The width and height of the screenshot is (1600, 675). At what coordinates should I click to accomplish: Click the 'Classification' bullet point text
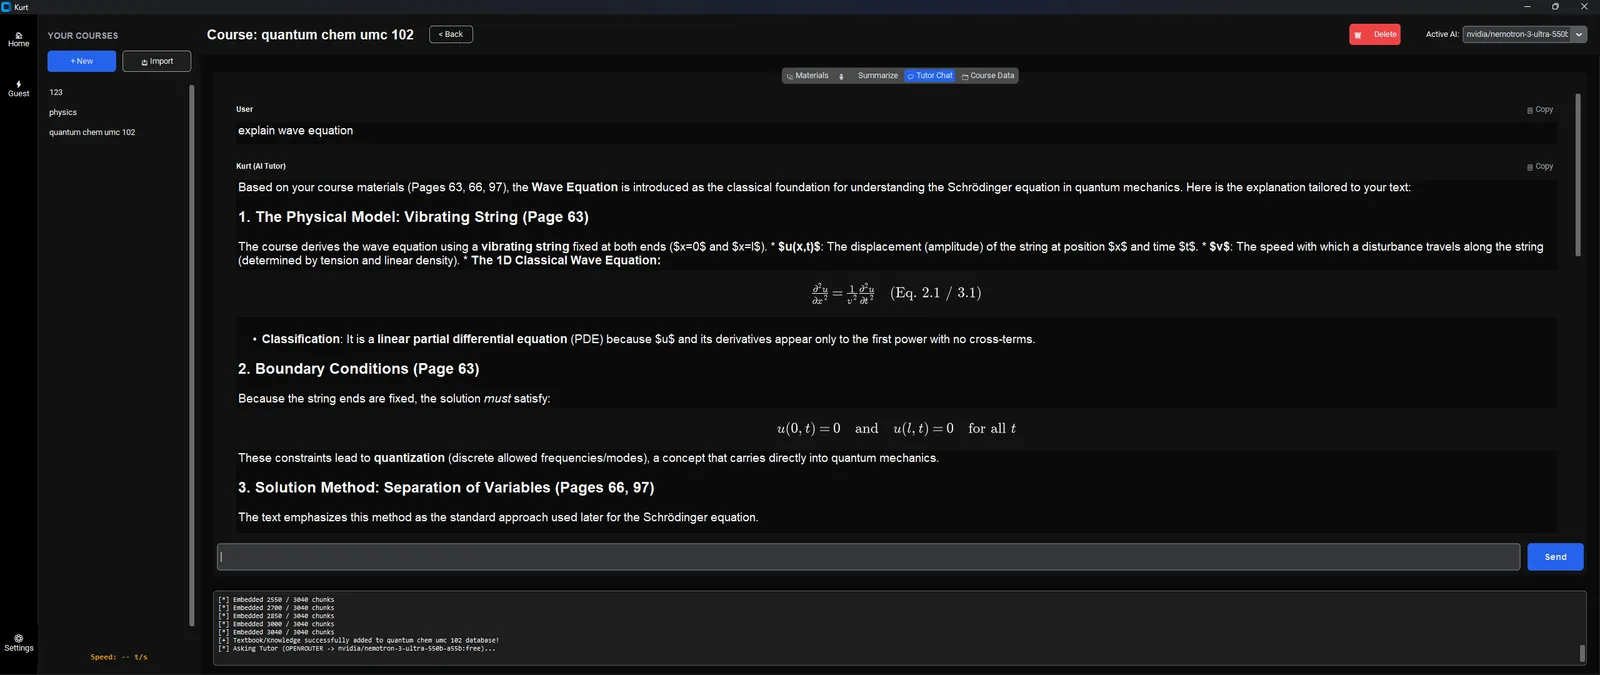point(648,340)
